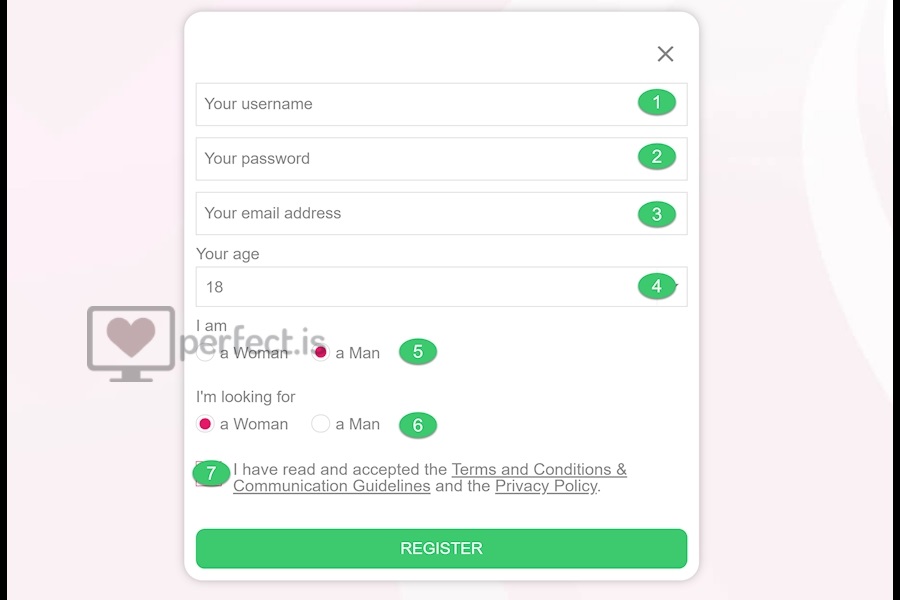Click the green REGISTER button

tap(441, 548)
